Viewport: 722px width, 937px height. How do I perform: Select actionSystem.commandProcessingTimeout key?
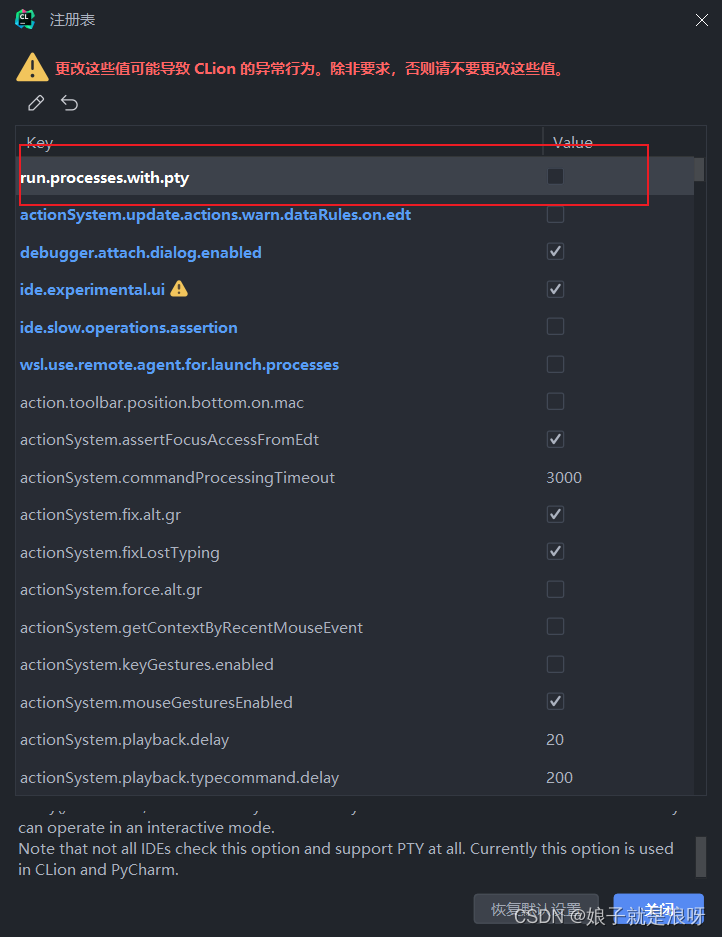178,477
